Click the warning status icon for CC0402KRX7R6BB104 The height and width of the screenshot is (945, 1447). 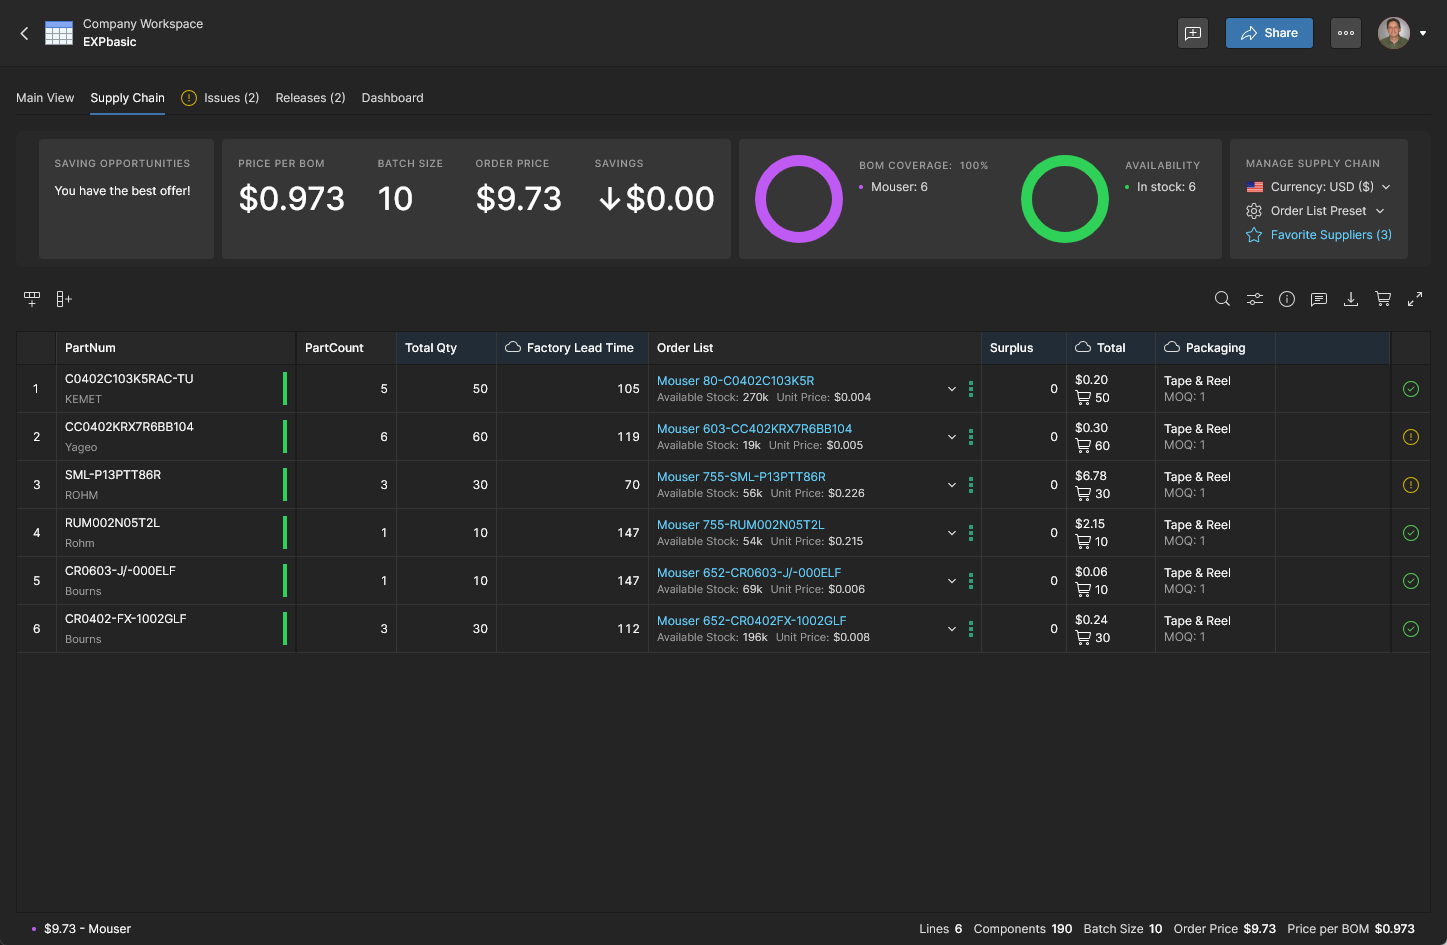point(1411,437)
